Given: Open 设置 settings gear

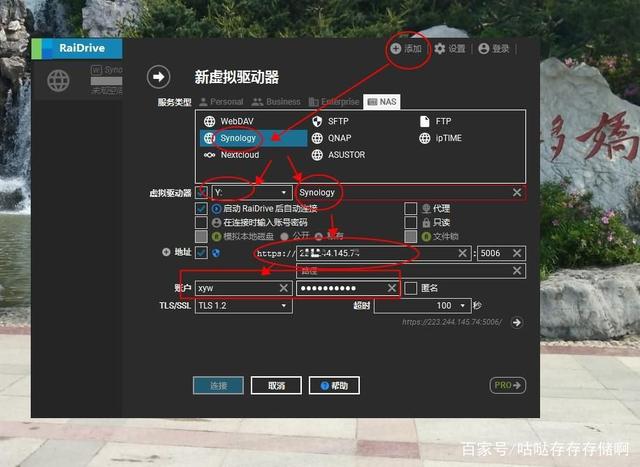Looking at the screenshot, I should click(x=440, y=49).
